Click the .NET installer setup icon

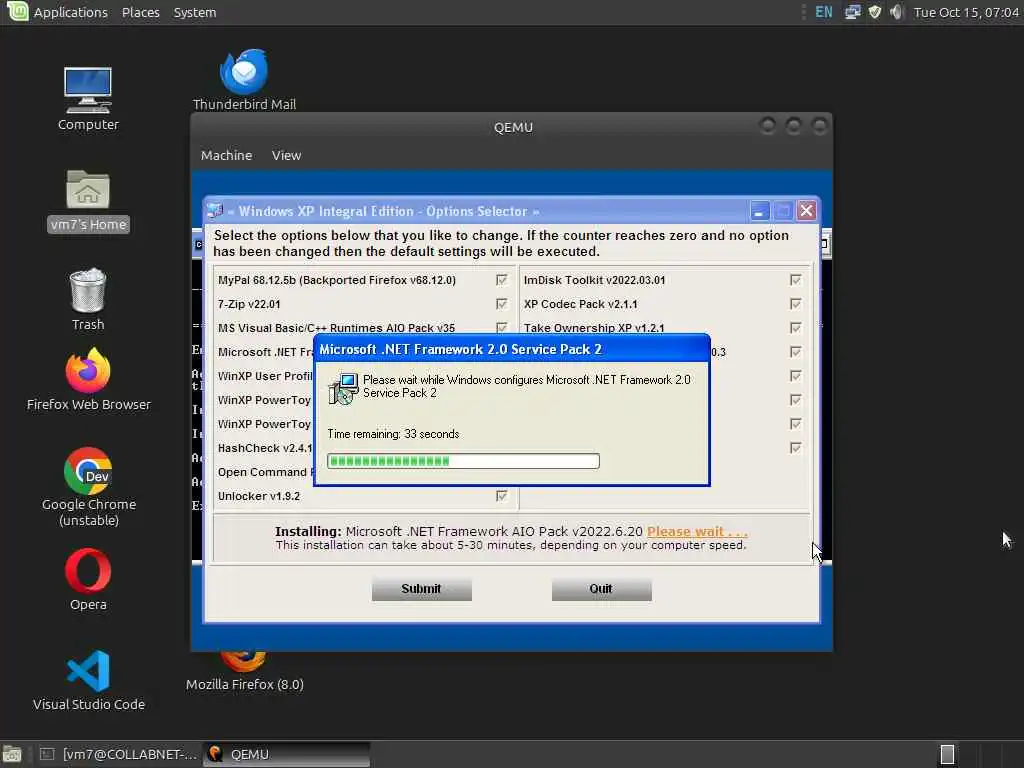tap(343, 388)
